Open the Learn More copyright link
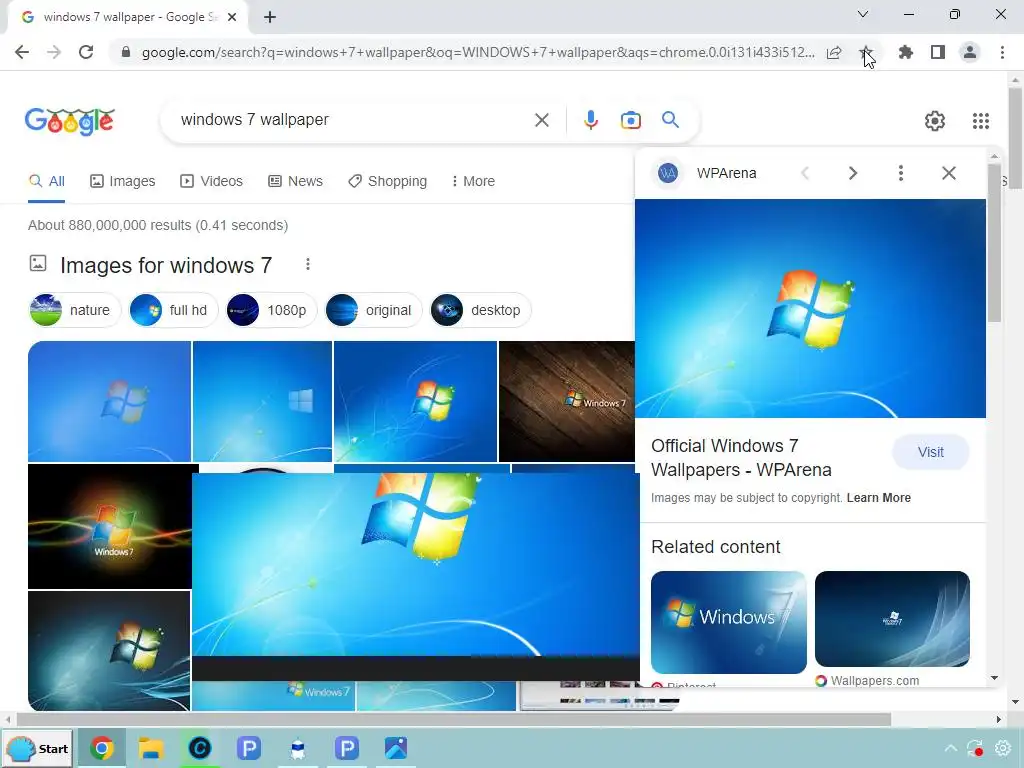 [878, 498]
